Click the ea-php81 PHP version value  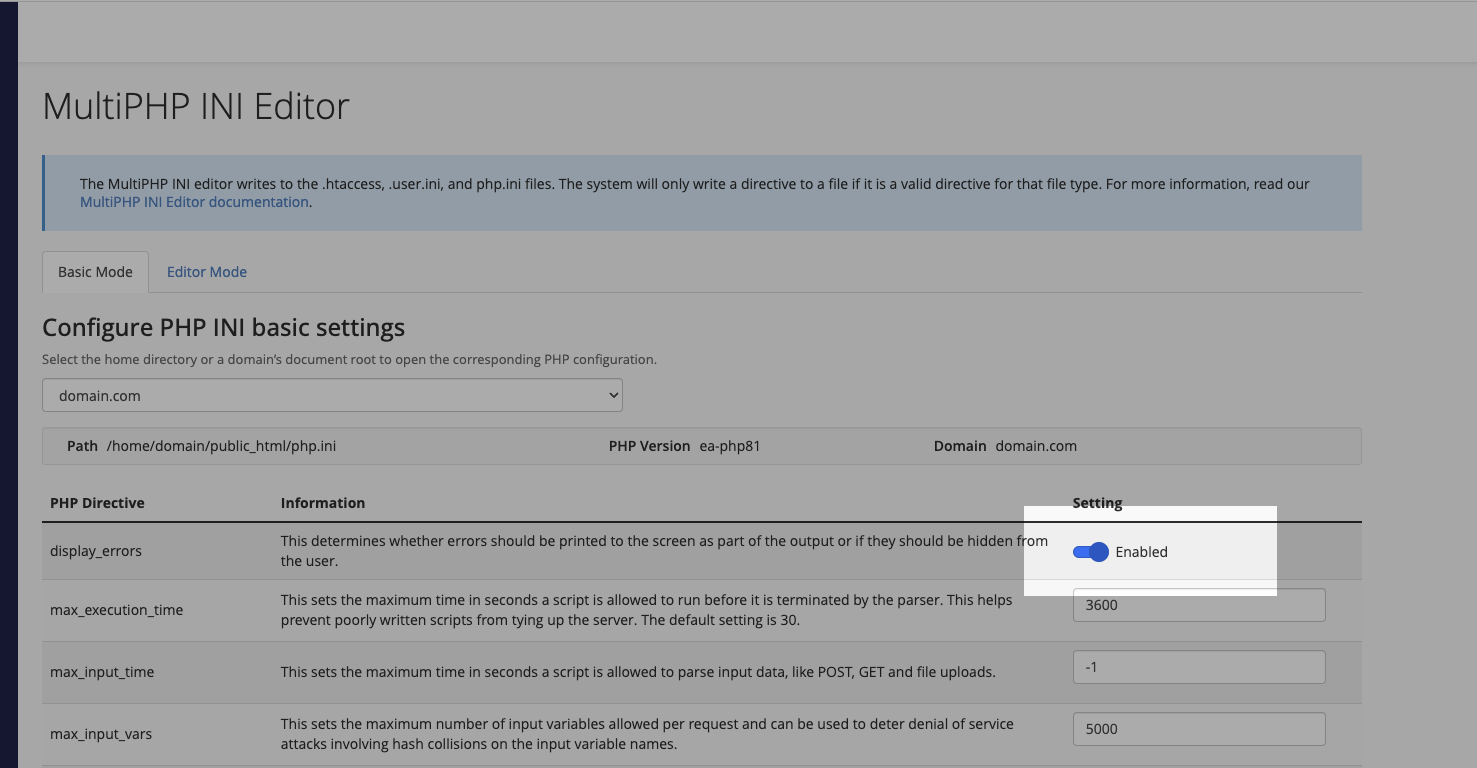(x=730, y=446)
